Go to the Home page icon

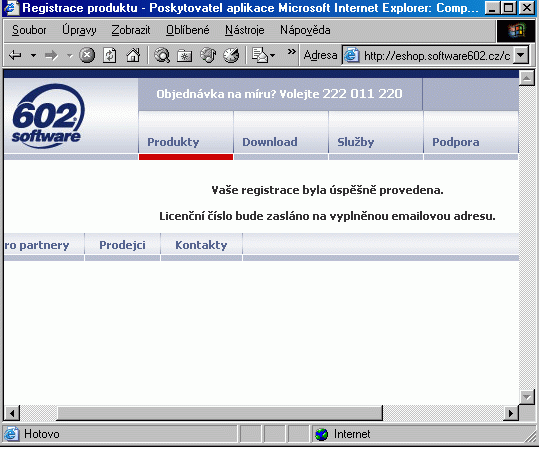(133, 55)
